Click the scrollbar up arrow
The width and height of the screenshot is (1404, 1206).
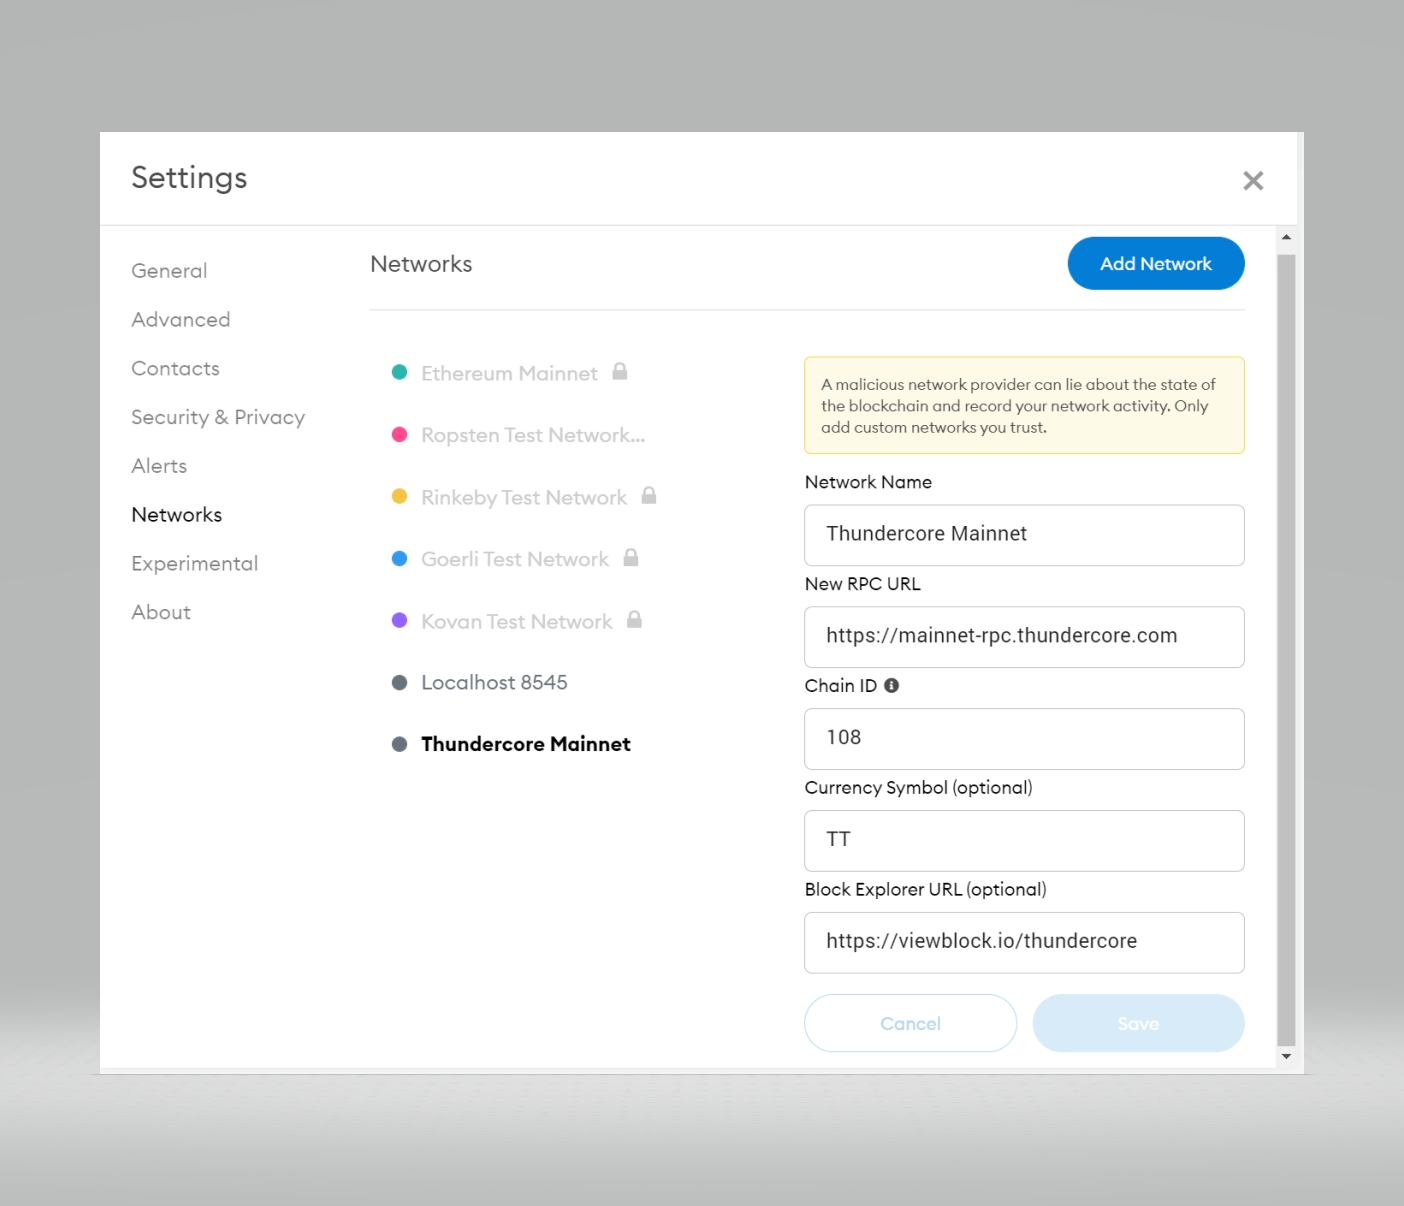[x=1286, y=238]
